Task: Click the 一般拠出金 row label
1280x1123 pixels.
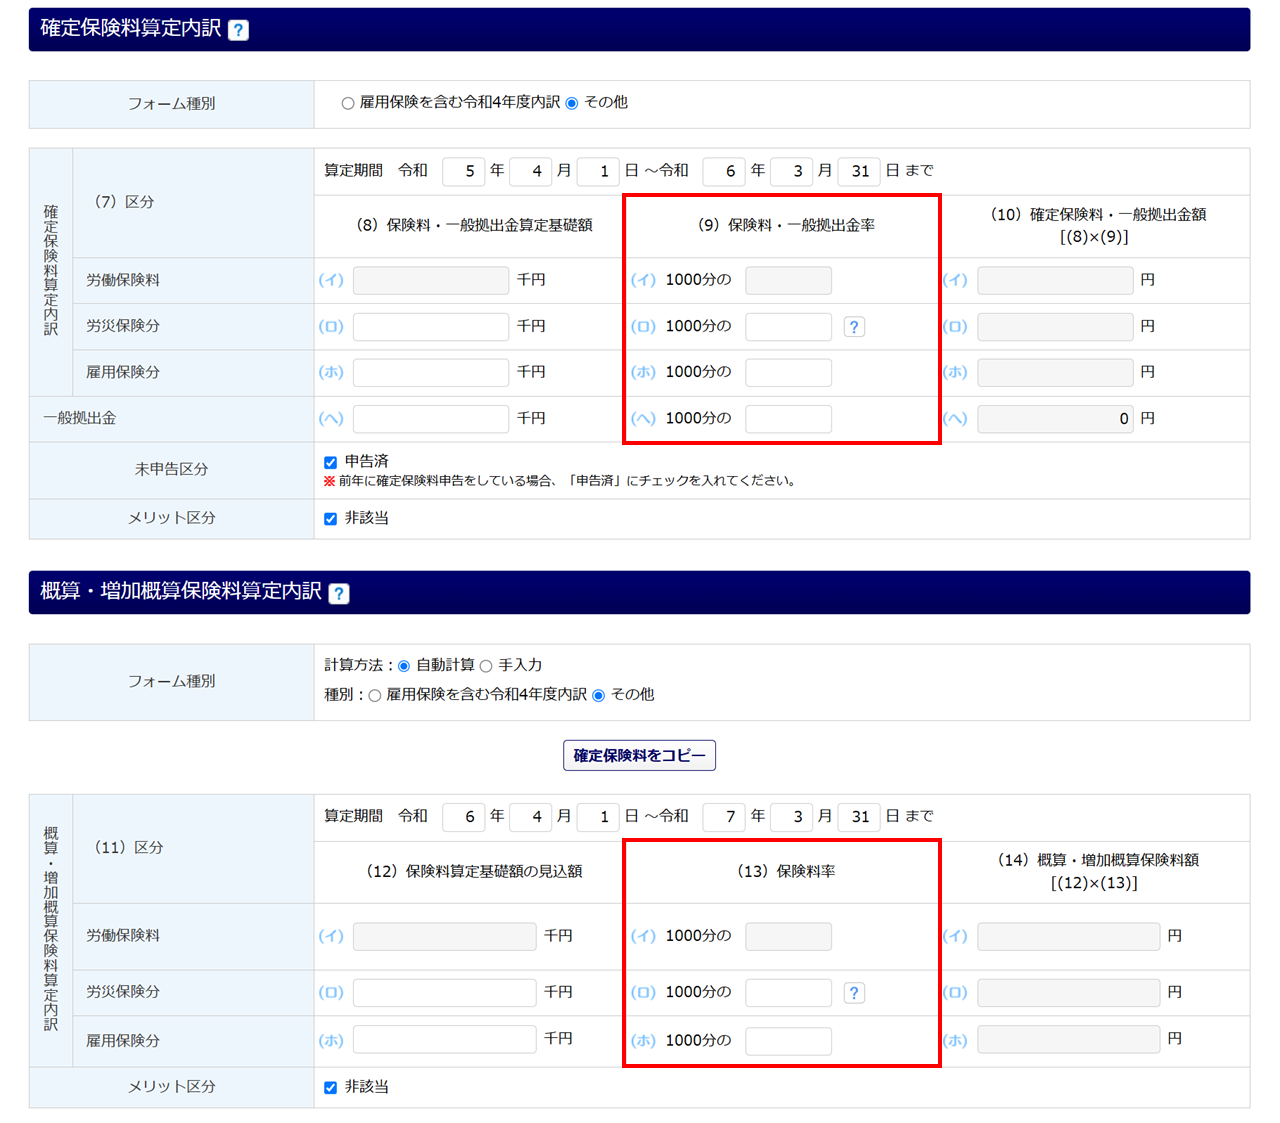Action: pyautogui.click(x=79, y=419)
